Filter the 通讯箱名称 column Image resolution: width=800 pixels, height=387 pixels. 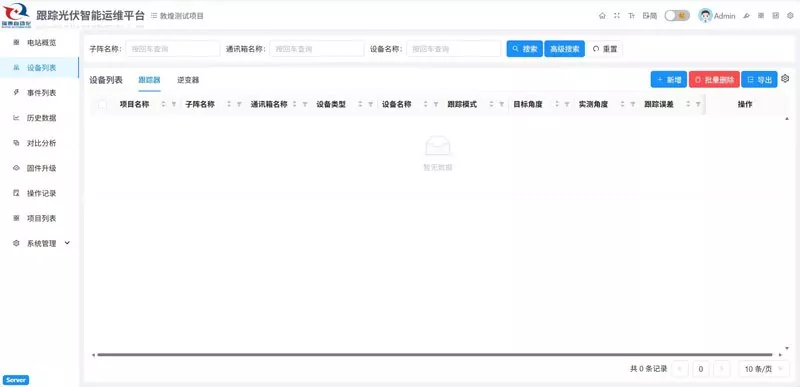pos(305,104)
